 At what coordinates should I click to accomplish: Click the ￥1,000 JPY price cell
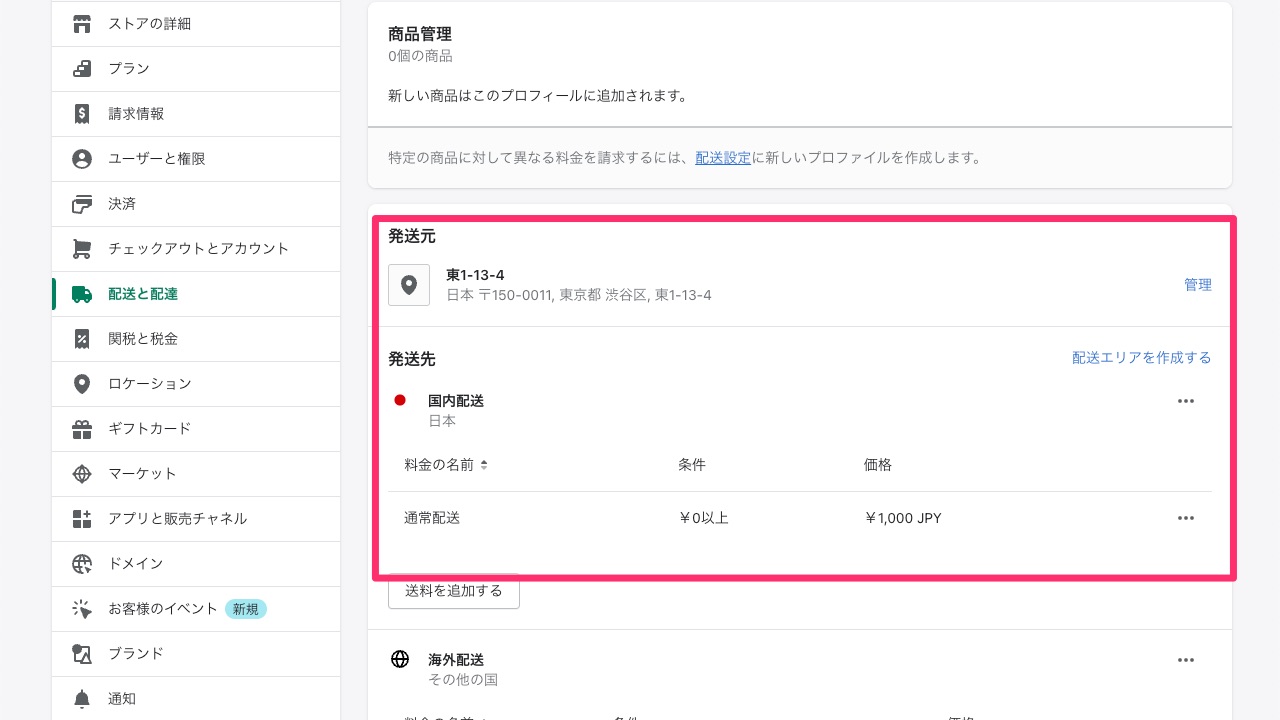pyautogui.click(x=903, y=518)
